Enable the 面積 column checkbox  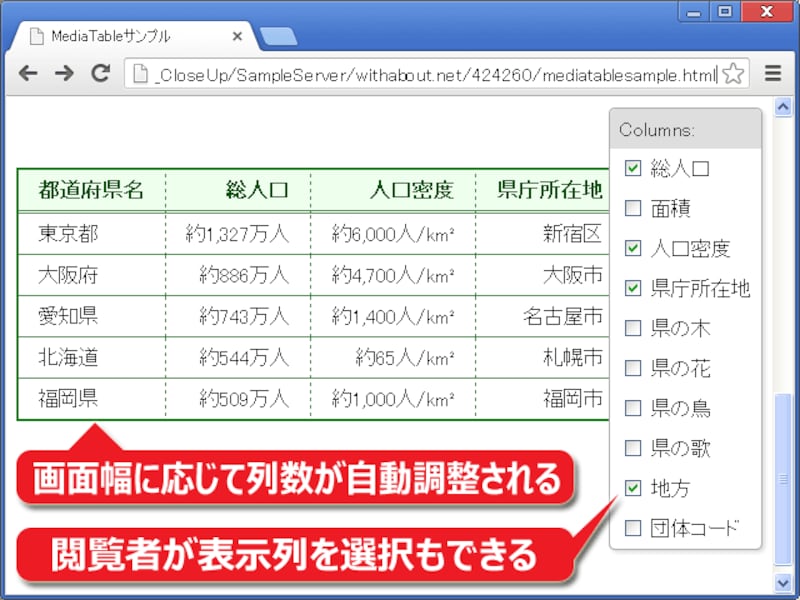coord(633,208)
